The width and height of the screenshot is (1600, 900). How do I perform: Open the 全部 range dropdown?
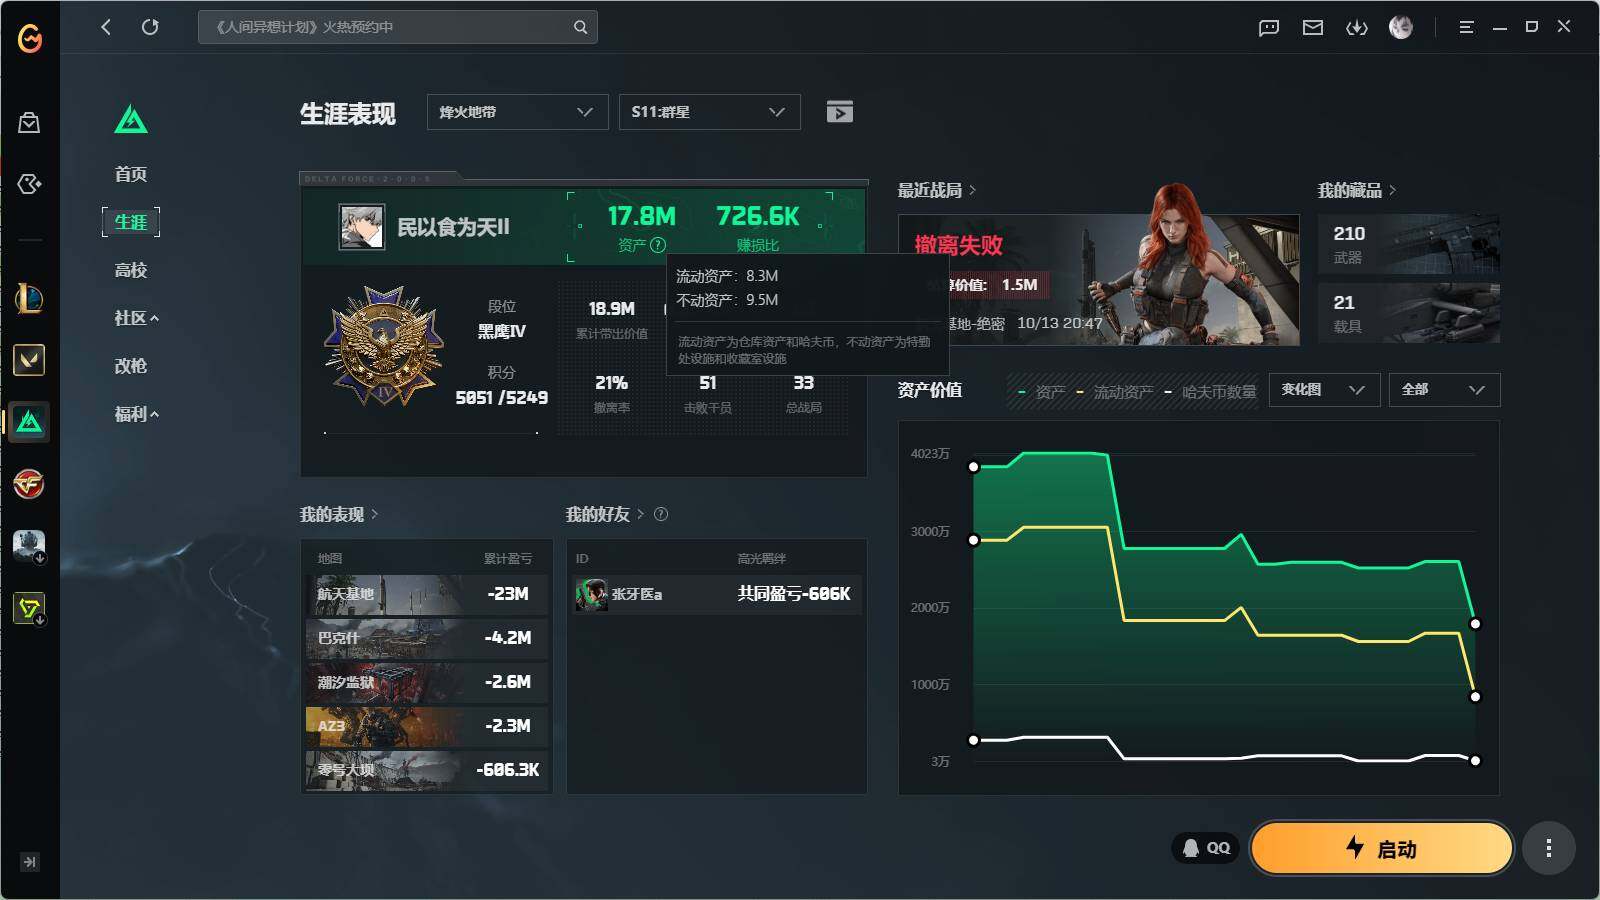click(1445, 390)
